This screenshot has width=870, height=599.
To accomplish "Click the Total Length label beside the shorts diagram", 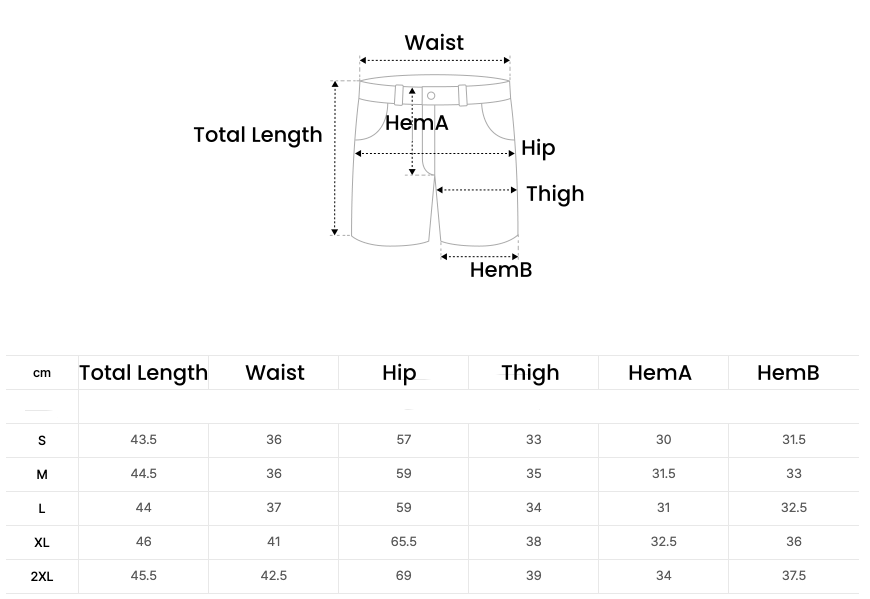I will click(x=257, y=135).
